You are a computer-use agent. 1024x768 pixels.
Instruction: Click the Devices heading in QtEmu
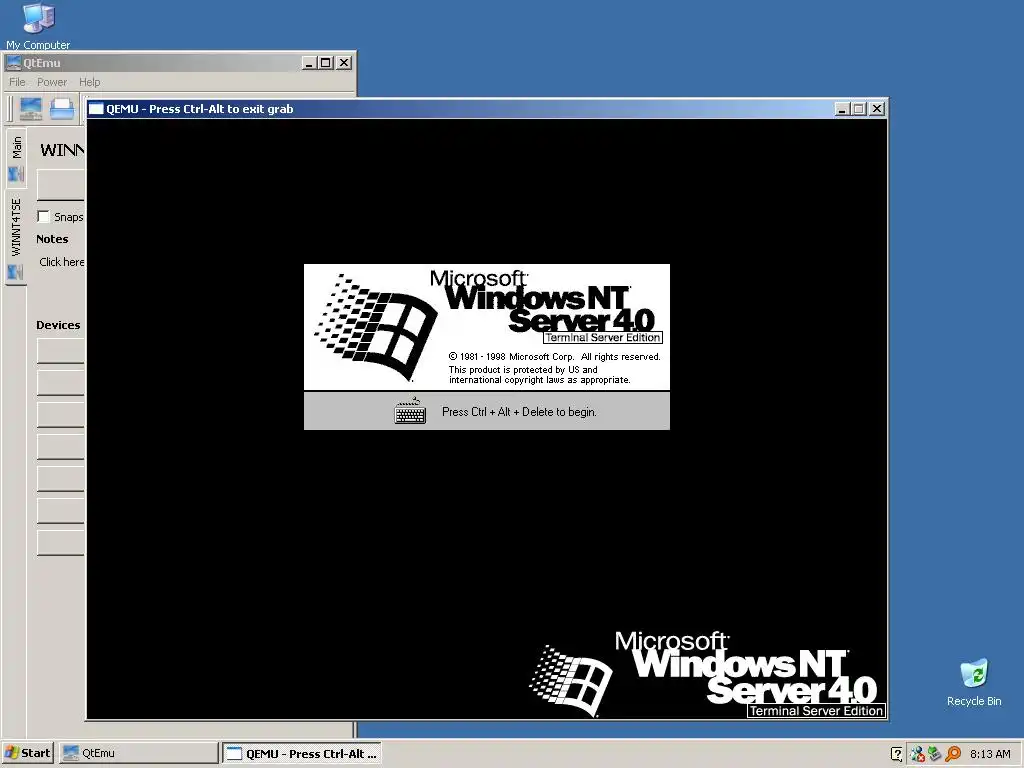[x=58, y=325]
